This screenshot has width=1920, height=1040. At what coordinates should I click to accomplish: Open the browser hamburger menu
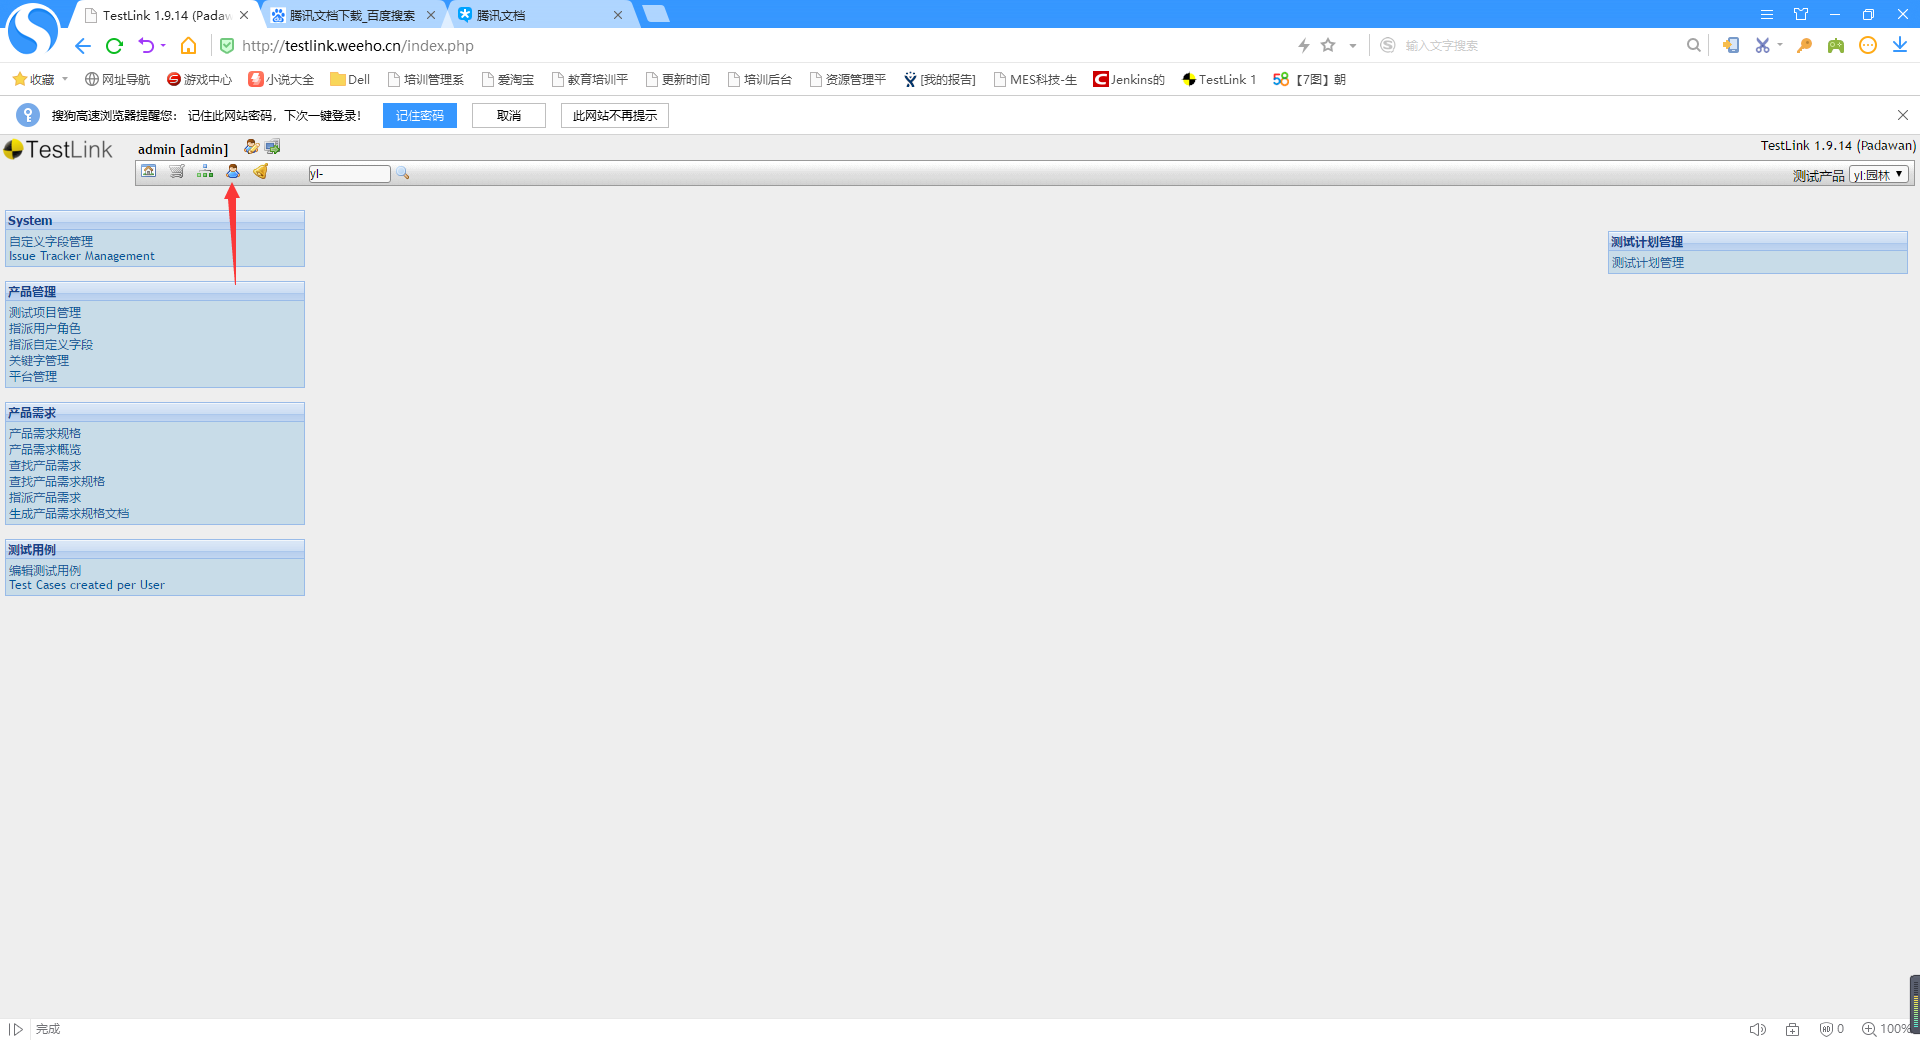[x=1767, y=14]
